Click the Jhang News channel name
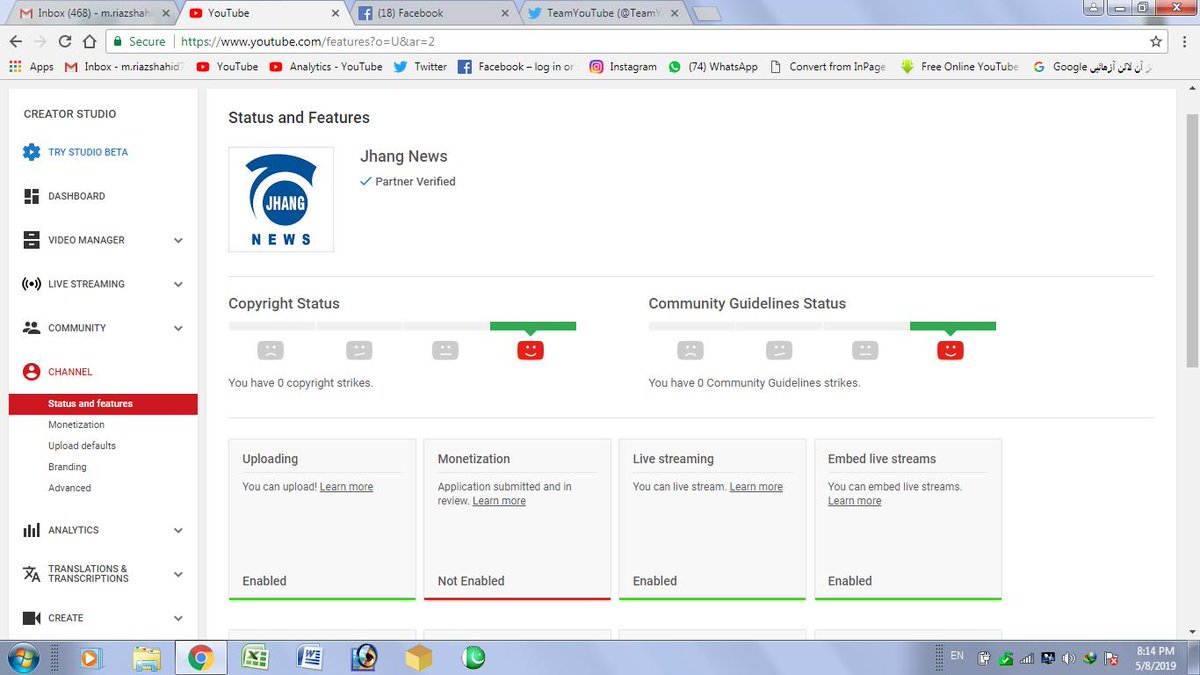The width and height of the screenshot is (1200, 675). pyautogui.click(x=404, y=157)
